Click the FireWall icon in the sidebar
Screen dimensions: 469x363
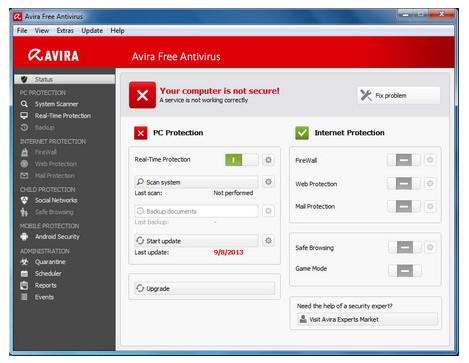coord(24,152)
